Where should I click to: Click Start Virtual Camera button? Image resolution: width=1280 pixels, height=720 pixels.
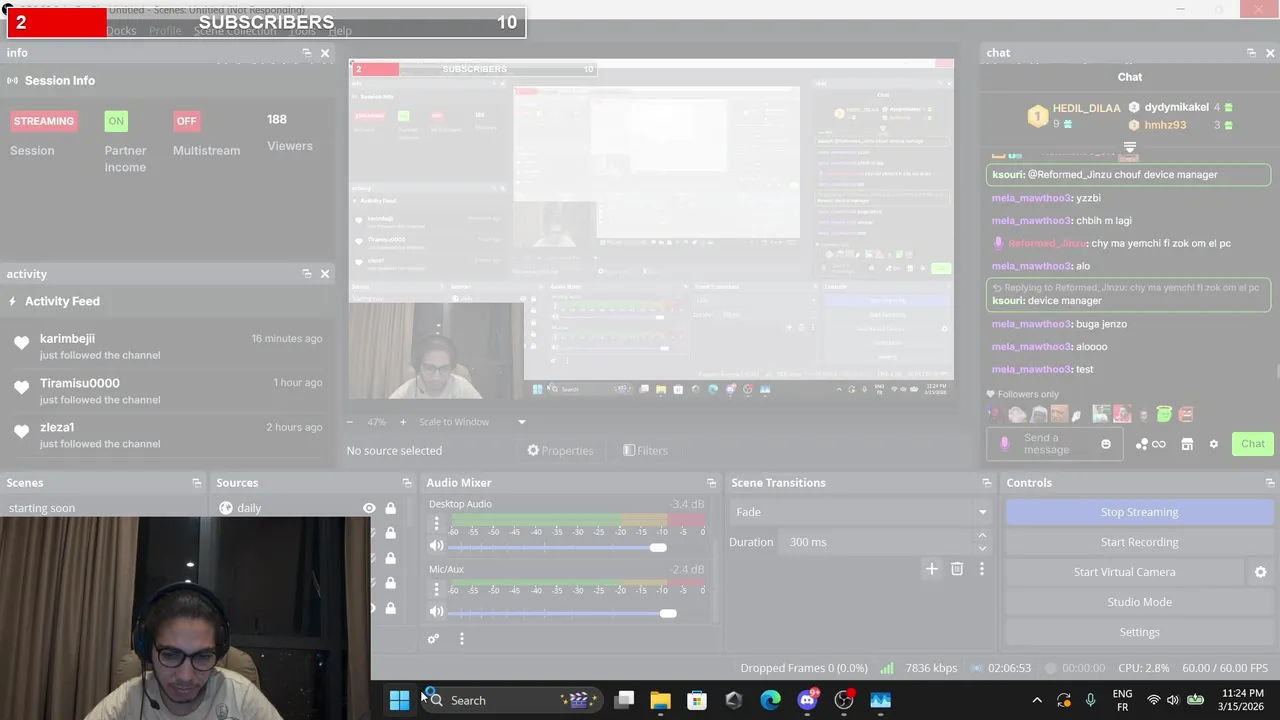point(1124,572)
